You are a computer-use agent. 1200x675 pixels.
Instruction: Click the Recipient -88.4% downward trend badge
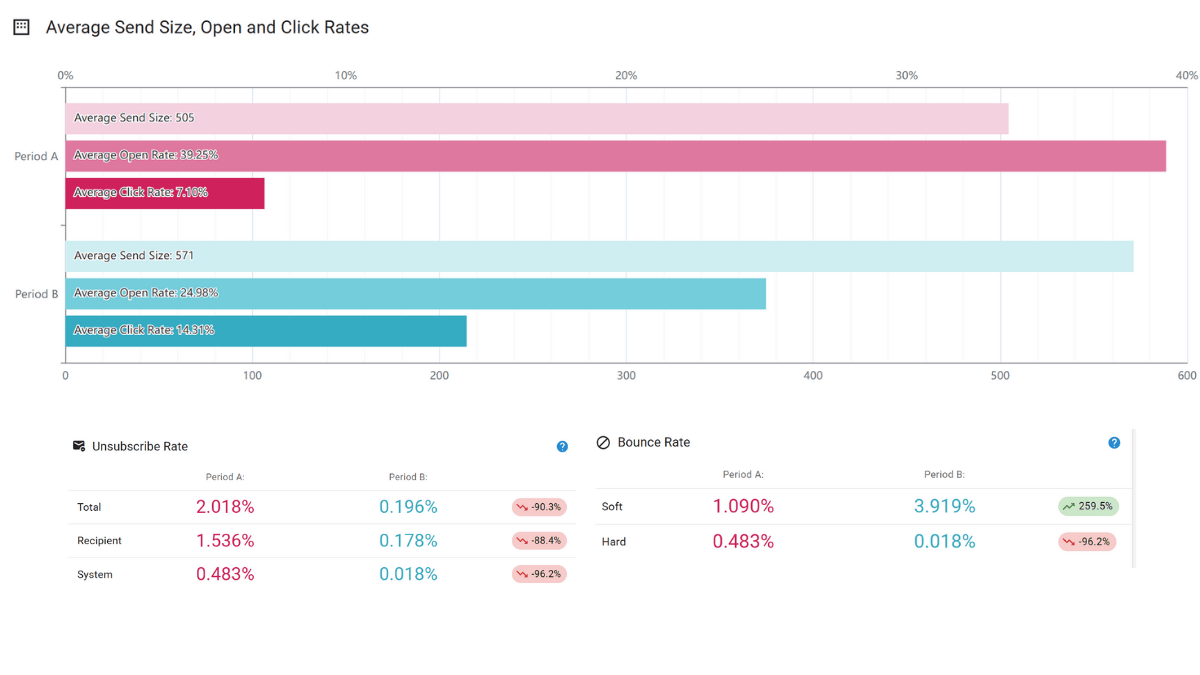[x=540, y=540]
